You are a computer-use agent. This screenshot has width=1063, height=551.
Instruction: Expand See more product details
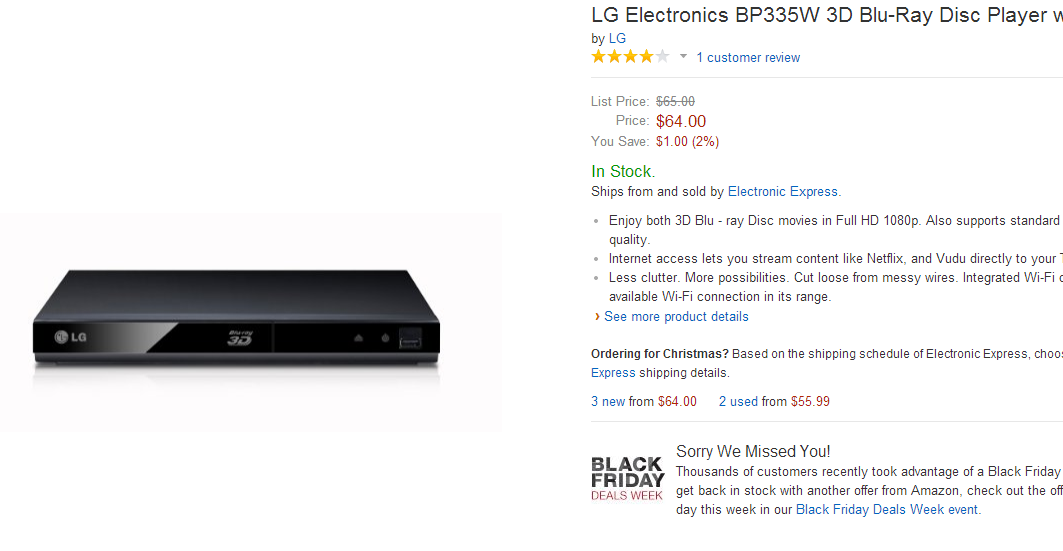tap(676, 317)
